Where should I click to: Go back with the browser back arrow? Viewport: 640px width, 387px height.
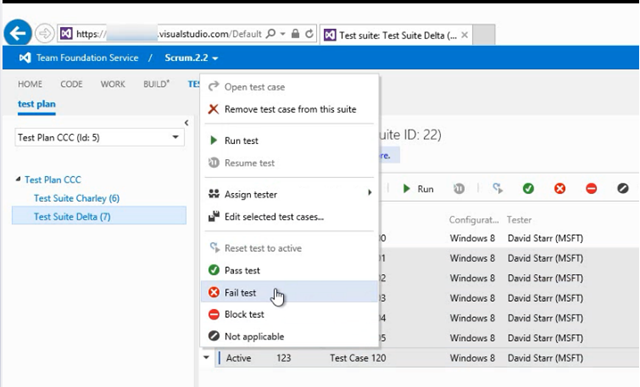pyautogui.click(x=18, y=33)
